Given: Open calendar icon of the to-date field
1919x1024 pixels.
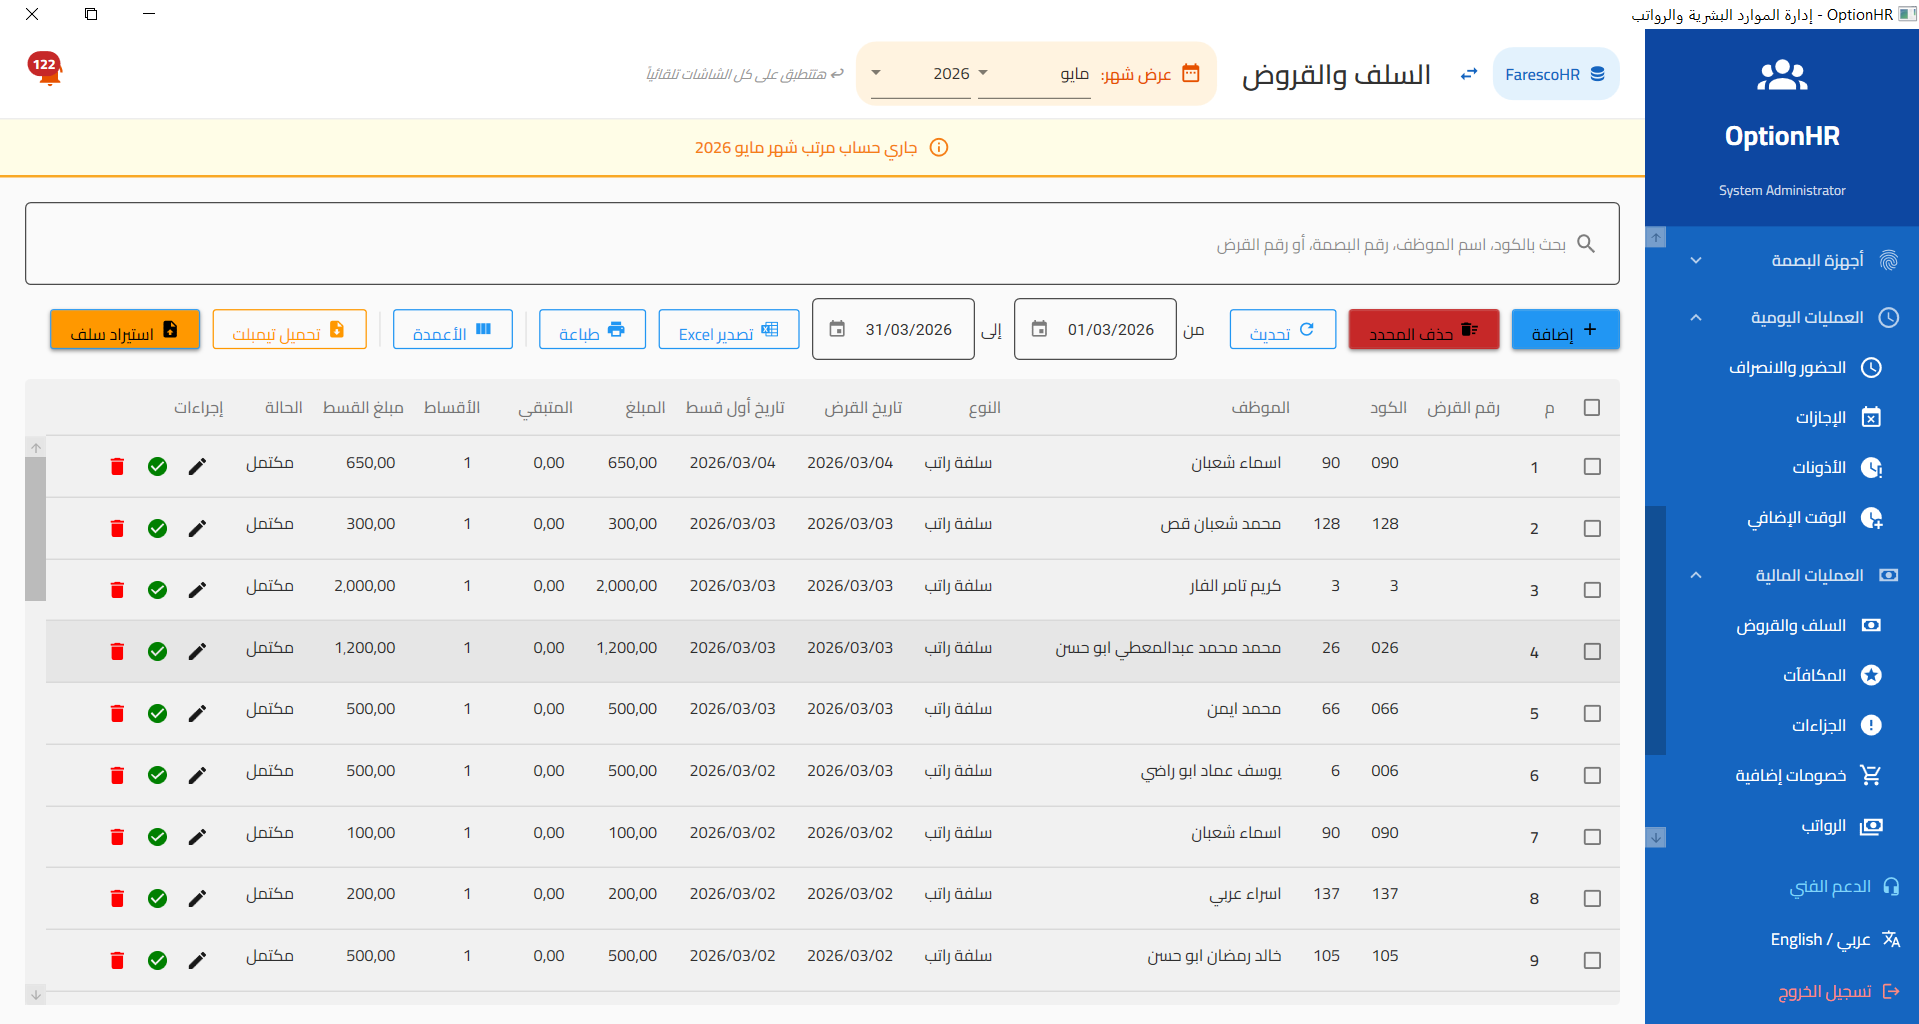Looking at the screenshot, I should click(x=837, y=329).
